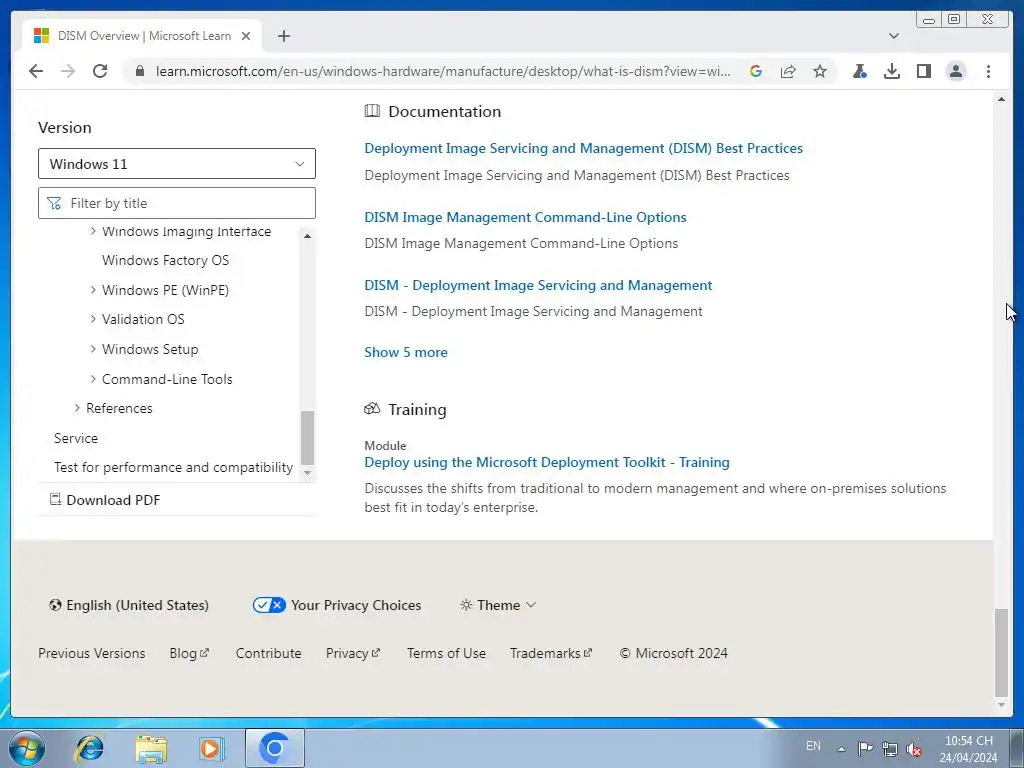Click Show 5 more link
The height and width of the screenshot is (768, 1024).
[x=406, y=352]
